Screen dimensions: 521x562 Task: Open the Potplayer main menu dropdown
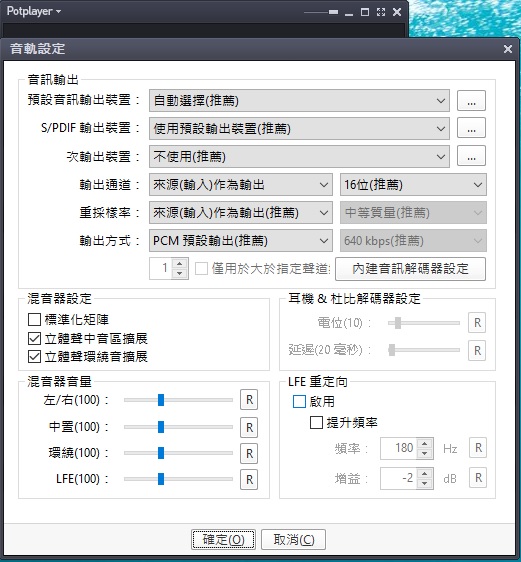click(34, 11)
